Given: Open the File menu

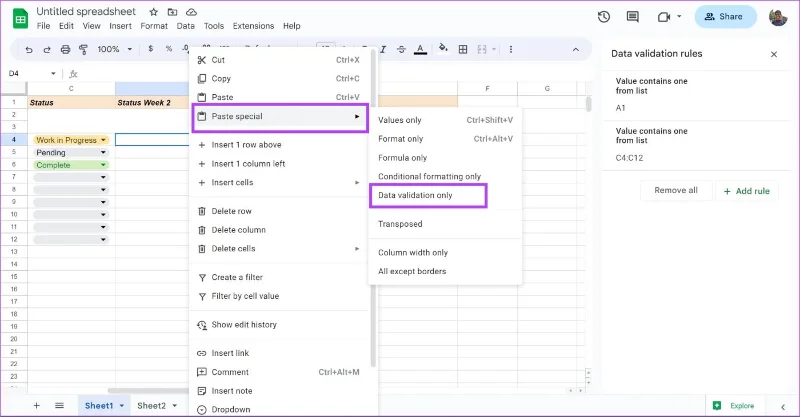Looking at the screenshot, I should coord(43,26).
